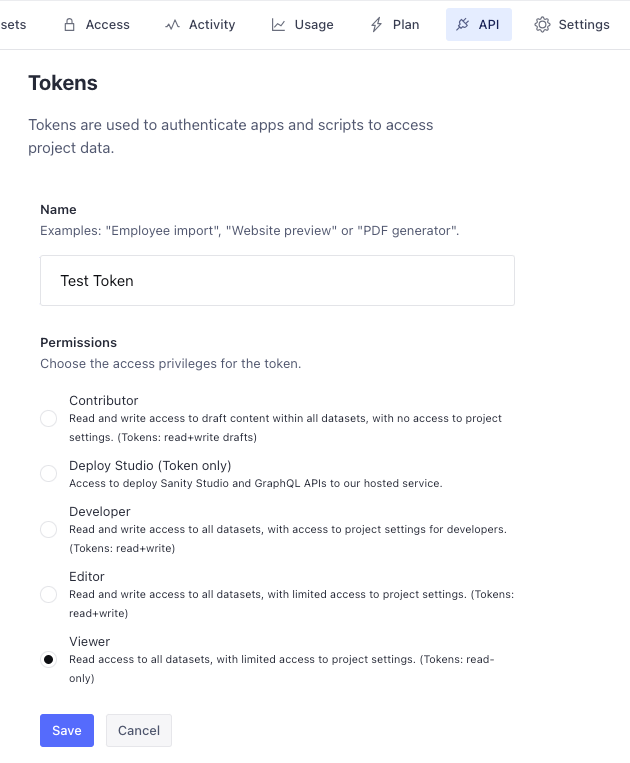Switch to the partially visible Datasets tab
The height and width of the screenshot is (763, 630).
point(14,25)
